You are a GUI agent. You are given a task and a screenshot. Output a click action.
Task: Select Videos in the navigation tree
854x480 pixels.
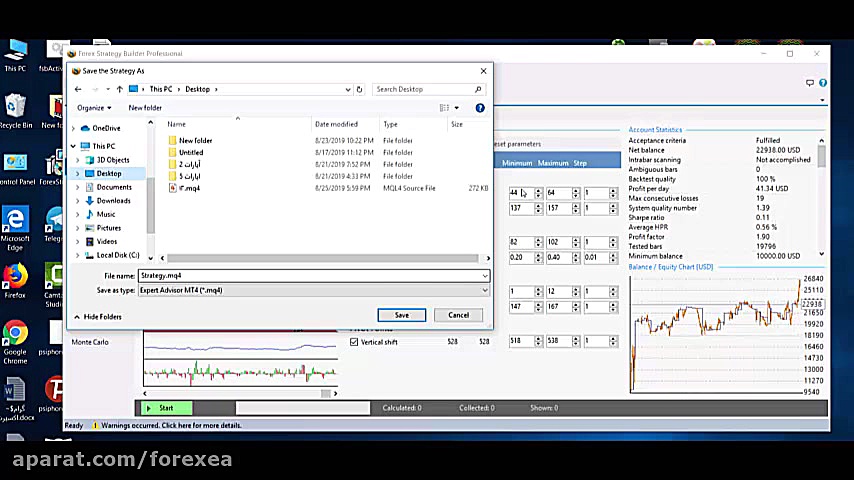click(102, 241)
